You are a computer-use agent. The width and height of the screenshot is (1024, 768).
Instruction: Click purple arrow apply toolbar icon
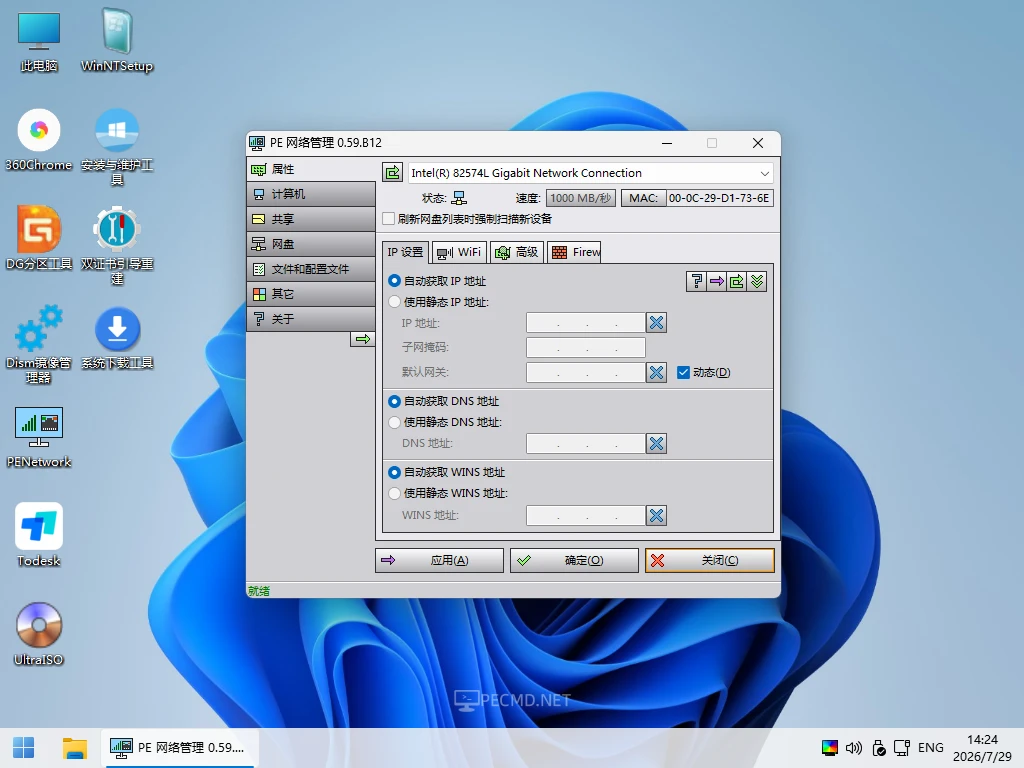(x=716, y=281)
